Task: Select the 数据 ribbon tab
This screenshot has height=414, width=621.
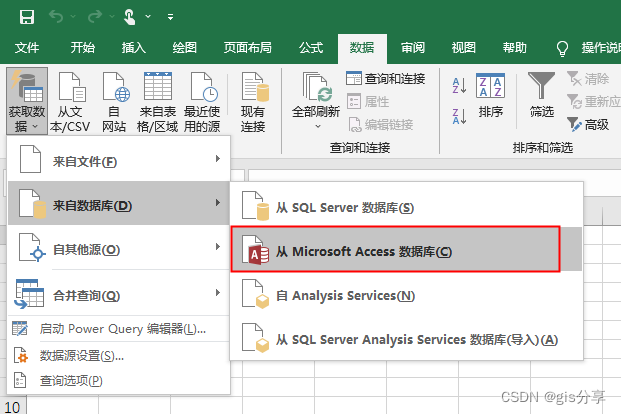Action: [x=362, y=48]
